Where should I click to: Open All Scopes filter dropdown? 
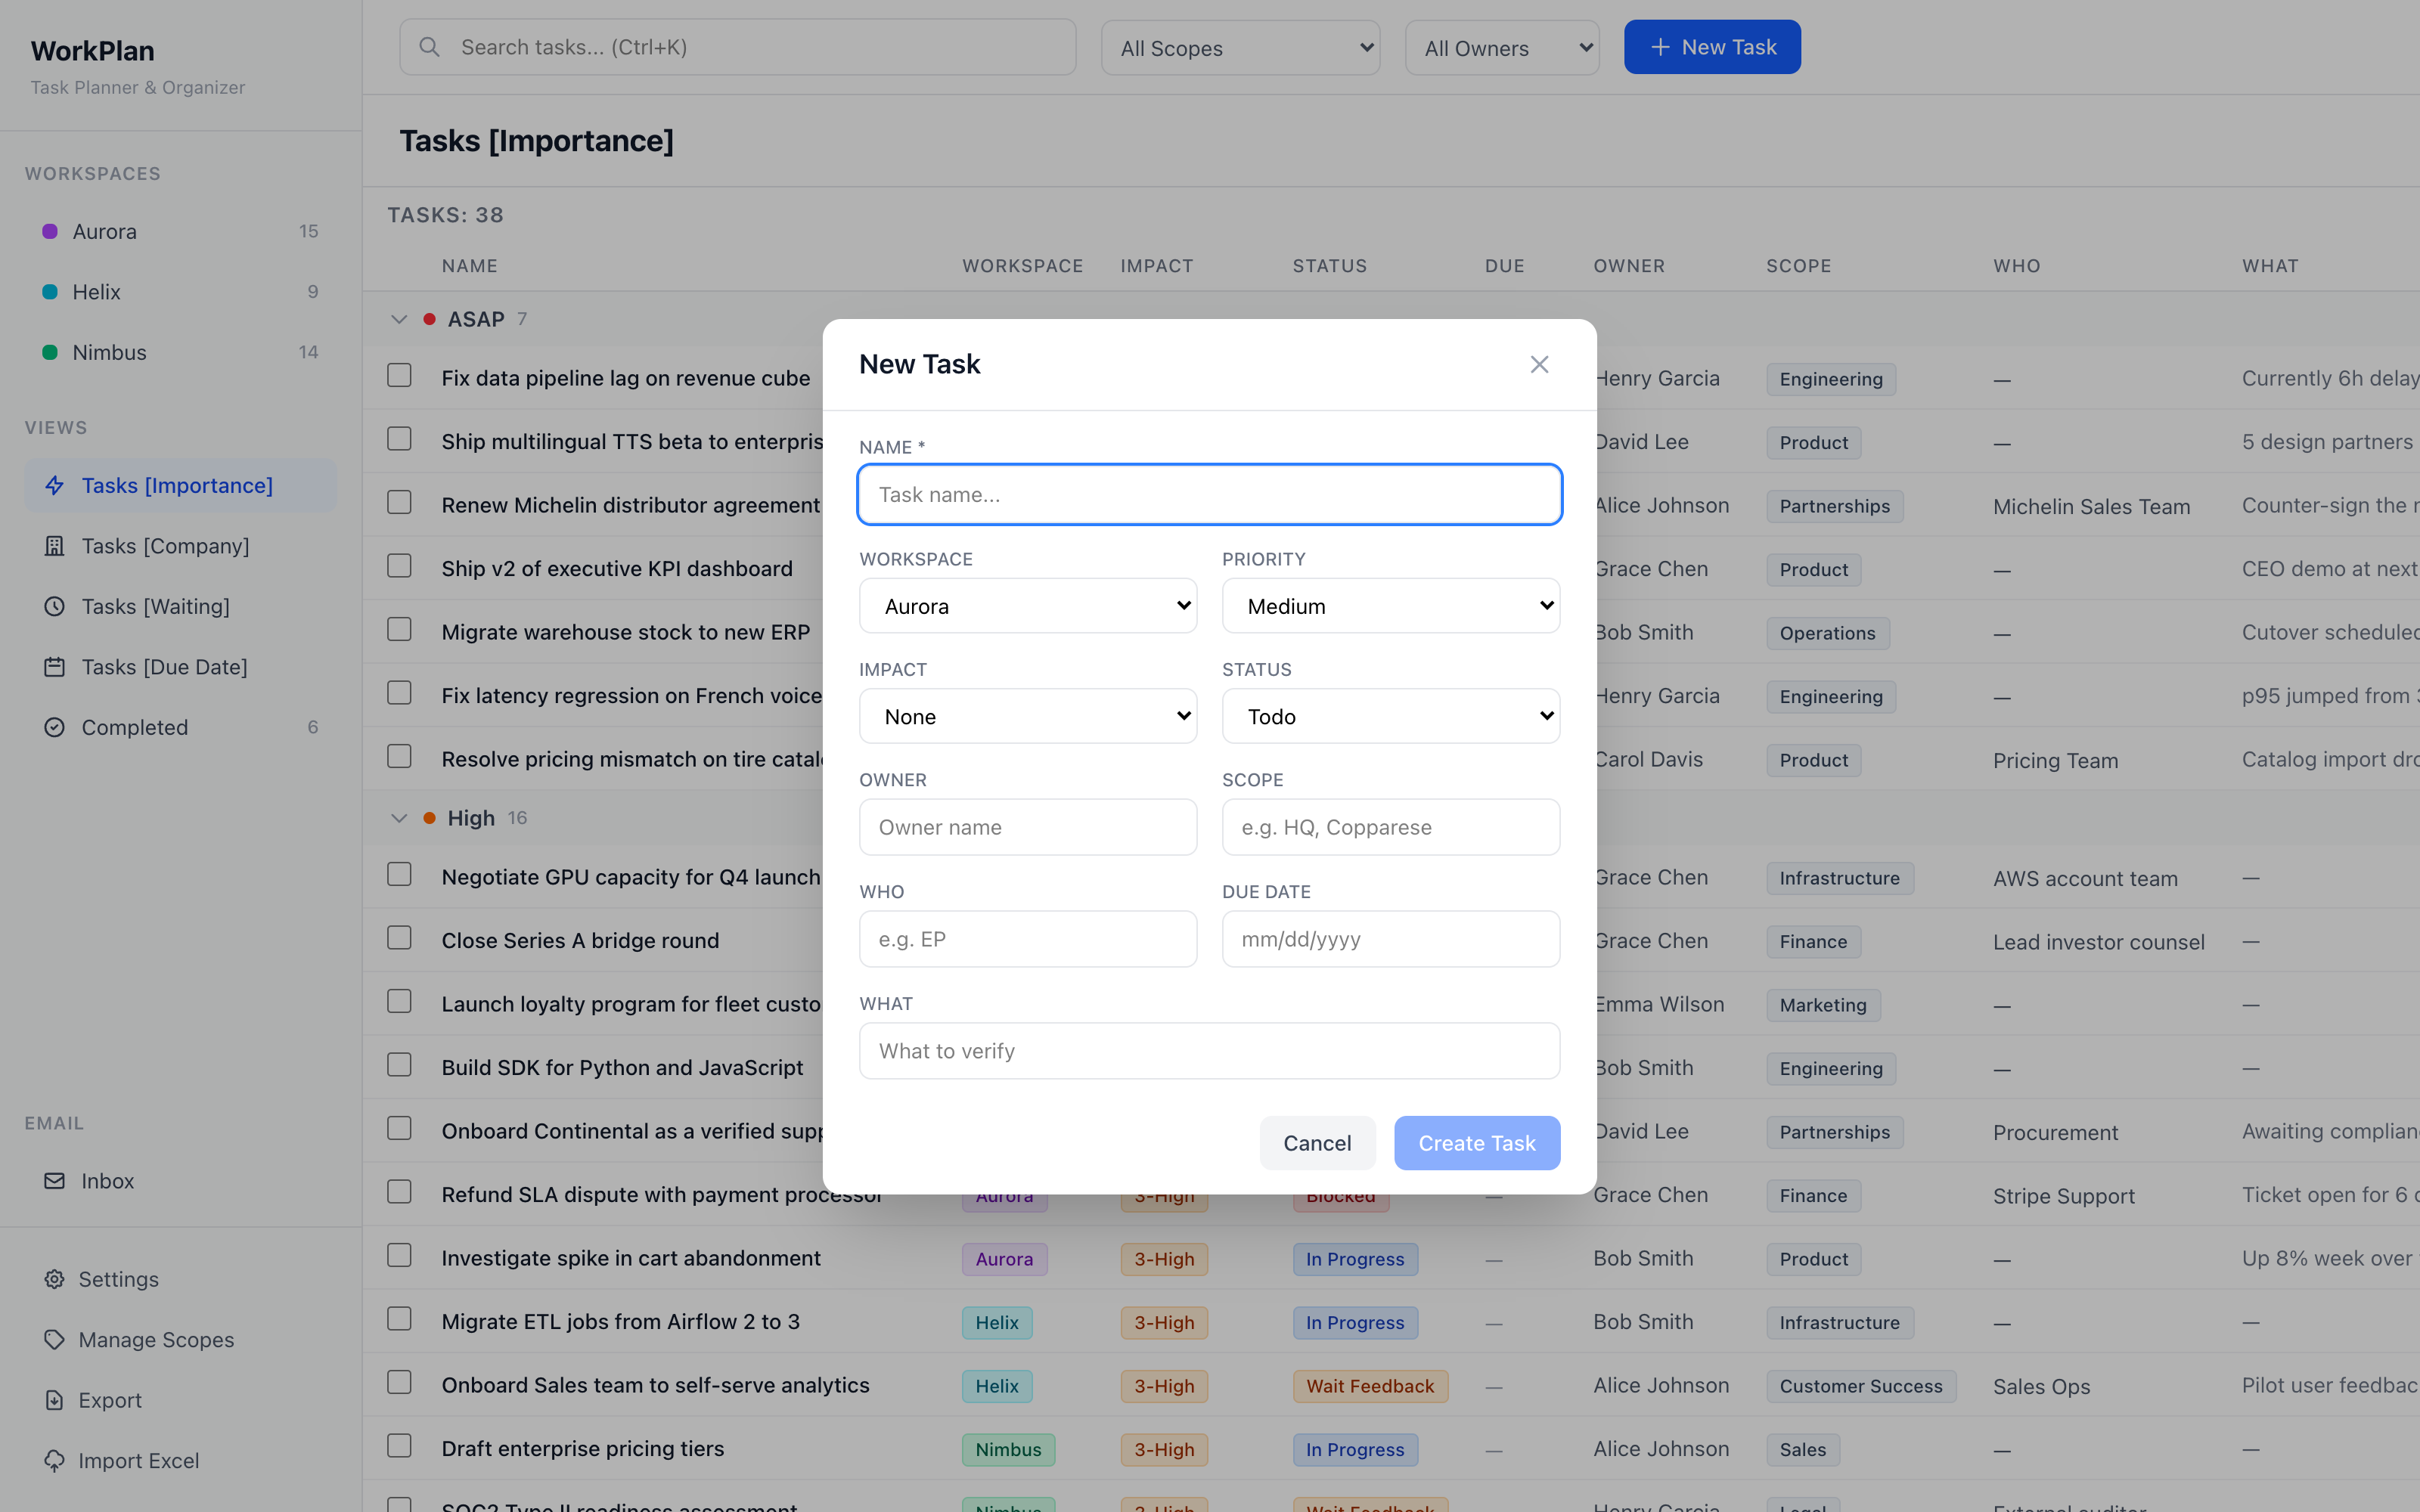pyautogui.click(x=1240, y=48)
